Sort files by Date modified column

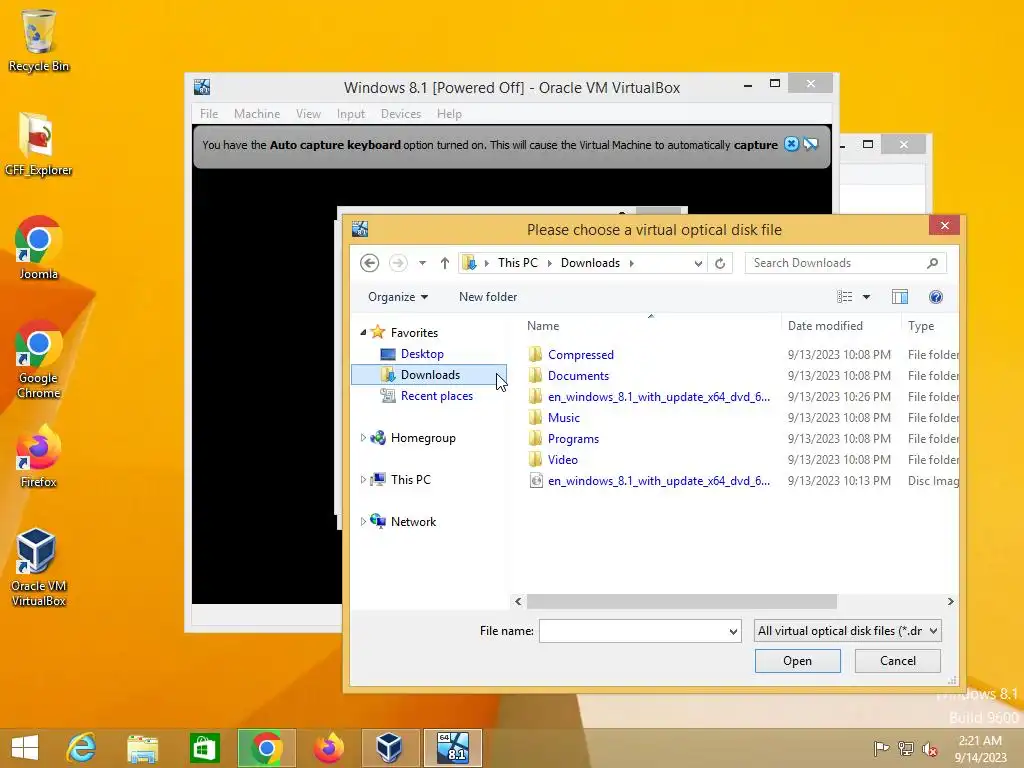[x=825, y=326]
